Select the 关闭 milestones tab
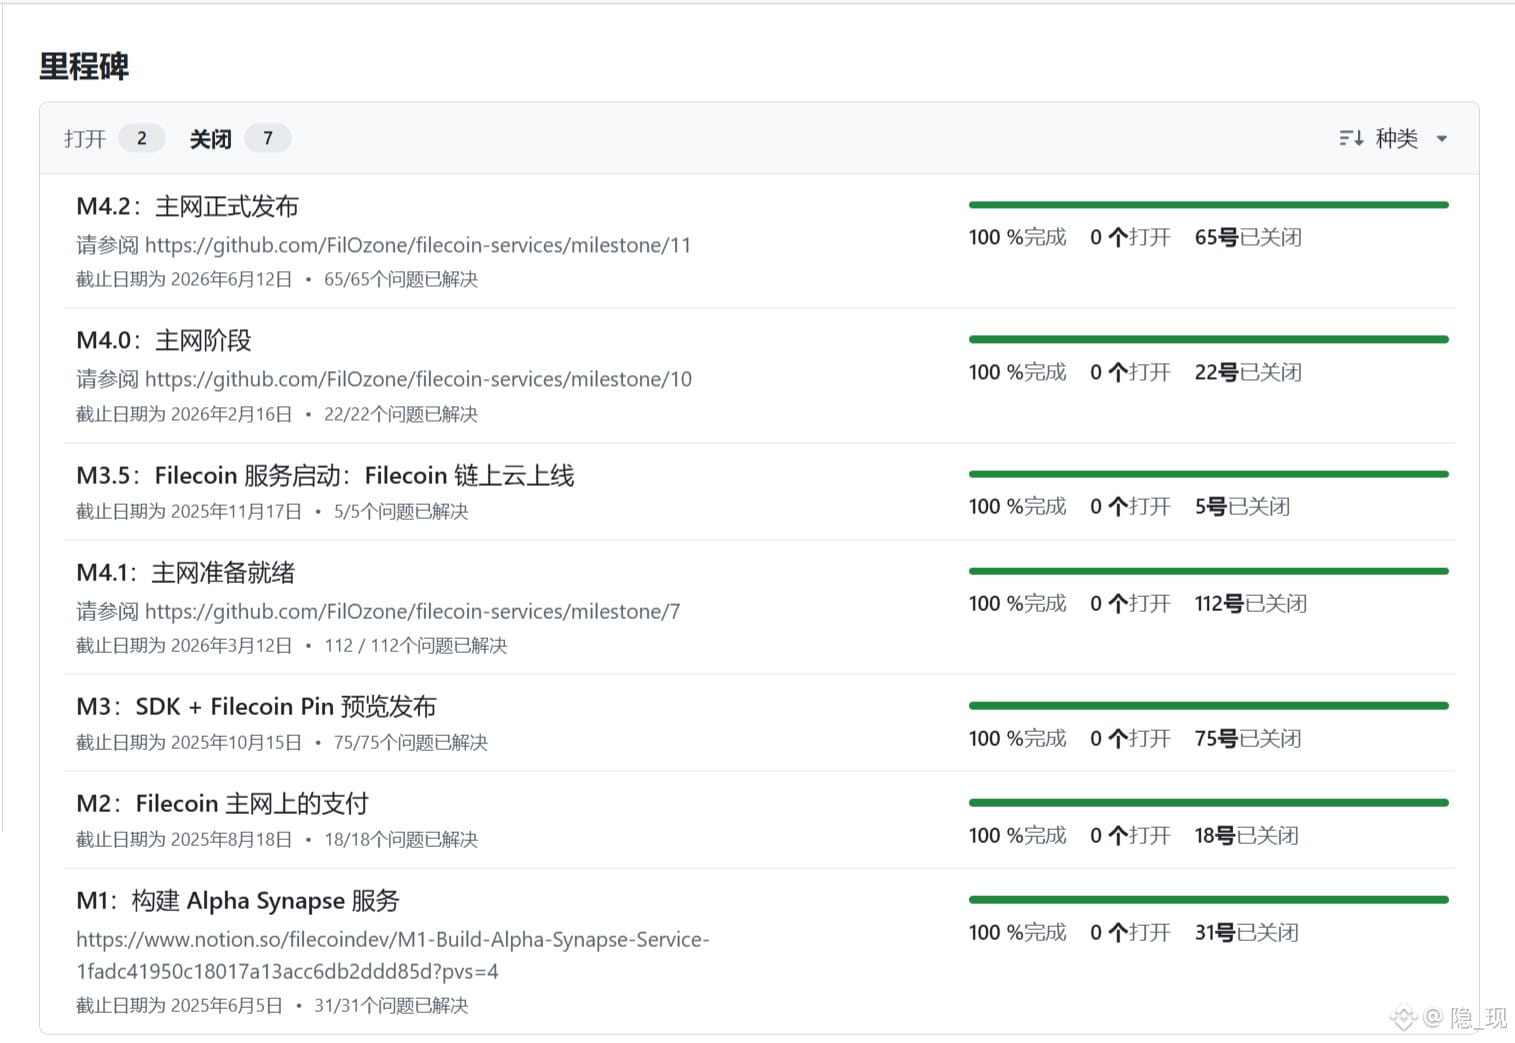The width and height of the screenshot is (1515, 1043). pos(211,138)
